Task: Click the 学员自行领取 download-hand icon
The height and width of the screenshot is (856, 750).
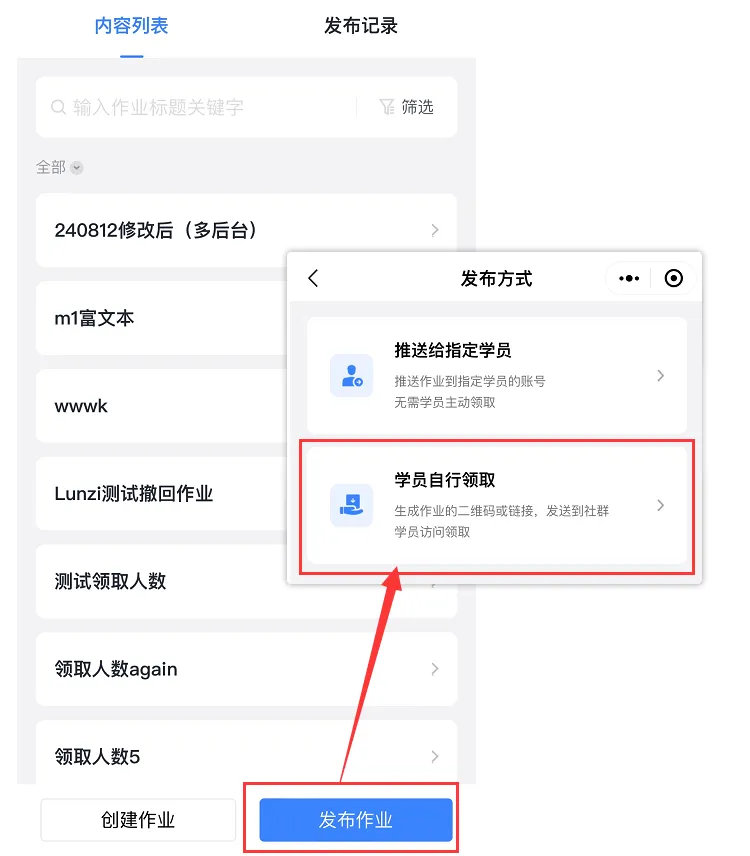Action: [352, 505]
